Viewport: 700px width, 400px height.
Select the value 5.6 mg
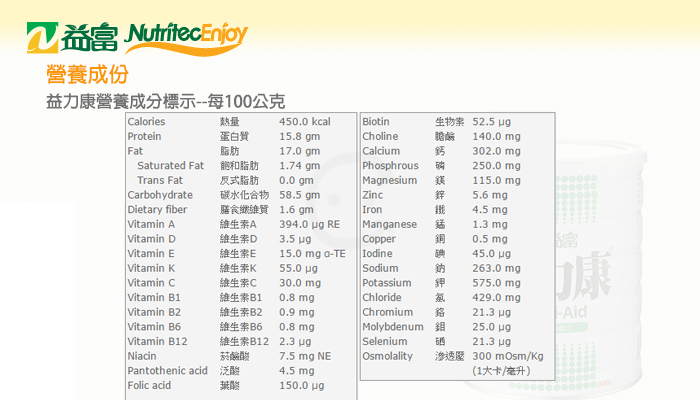pyautogui.click(x=490, y=195)
